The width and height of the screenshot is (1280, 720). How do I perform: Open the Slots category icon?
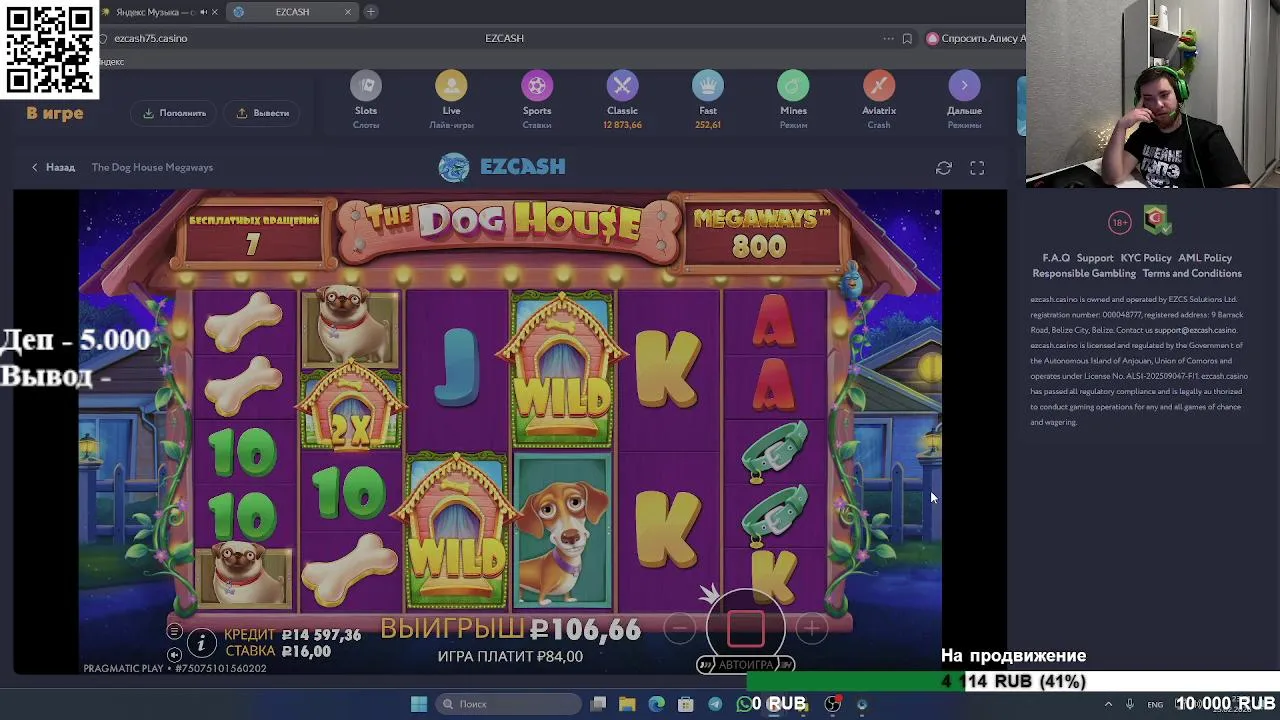[366, 86]
